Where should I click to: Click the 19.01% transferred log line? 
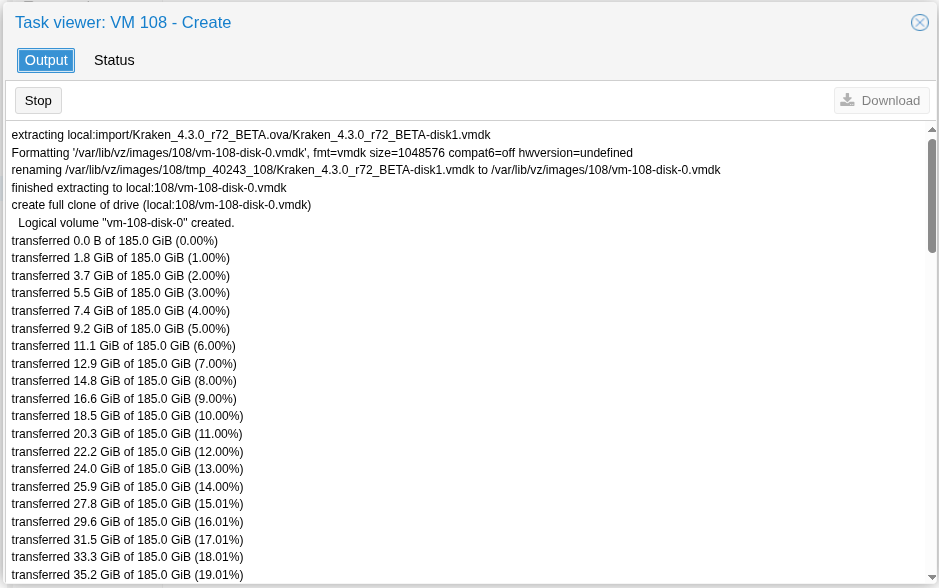(x=127, y=575)
